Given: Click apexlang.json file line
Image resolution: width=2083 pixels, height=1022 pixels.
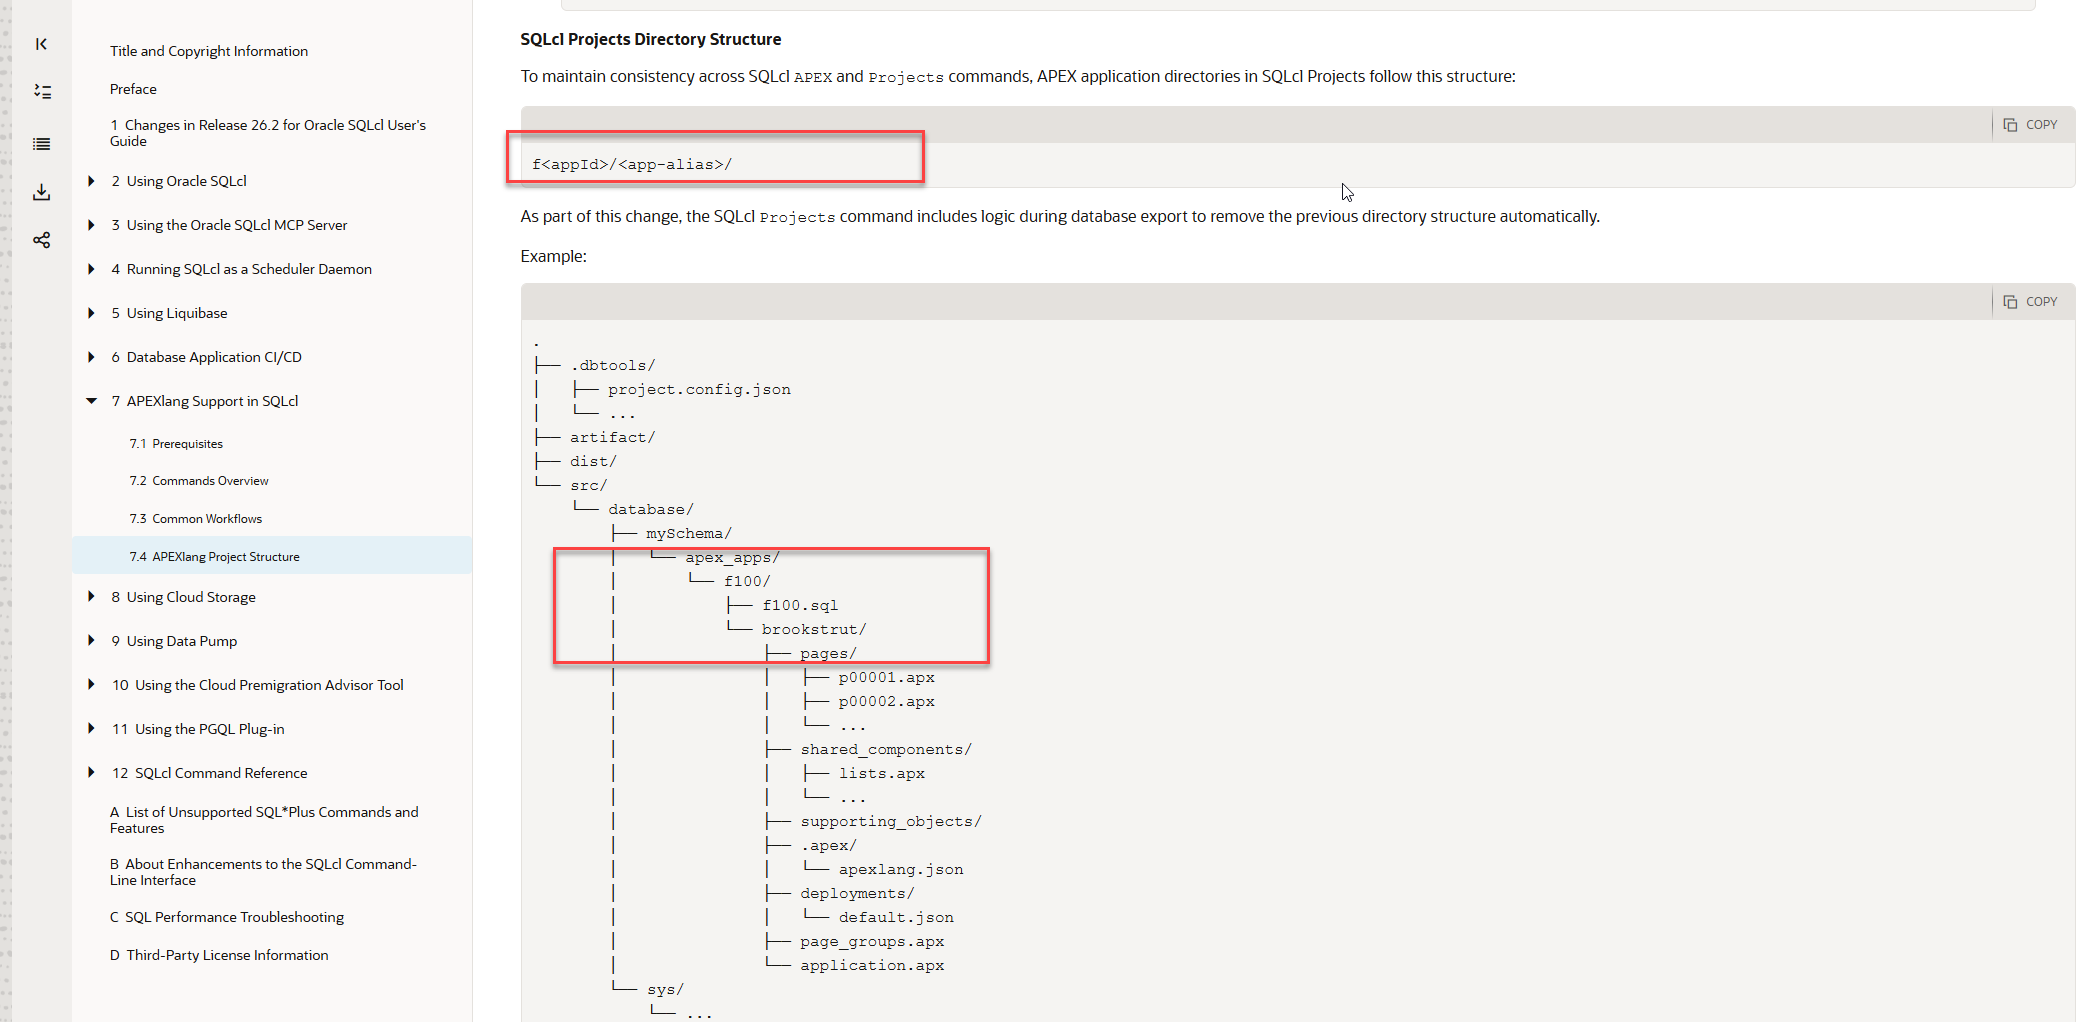Looking at the screenshot, I should 901,869.
